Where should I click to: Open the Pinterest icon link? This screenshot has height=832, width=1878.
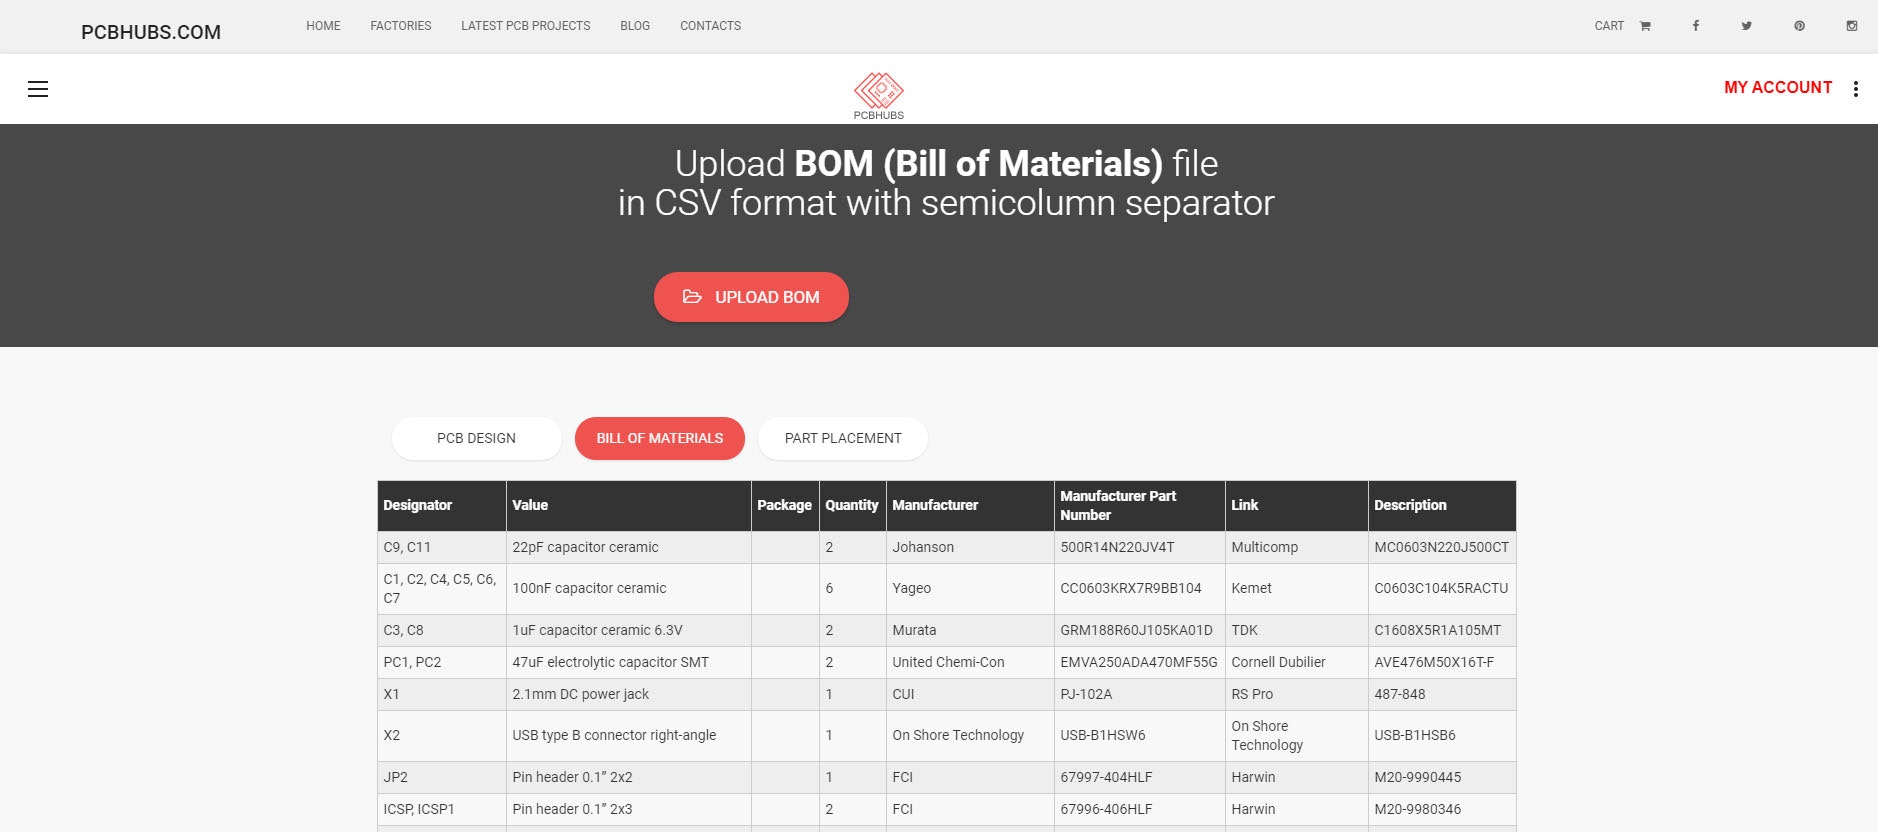pyautogui.click(x=1799, y=26)
